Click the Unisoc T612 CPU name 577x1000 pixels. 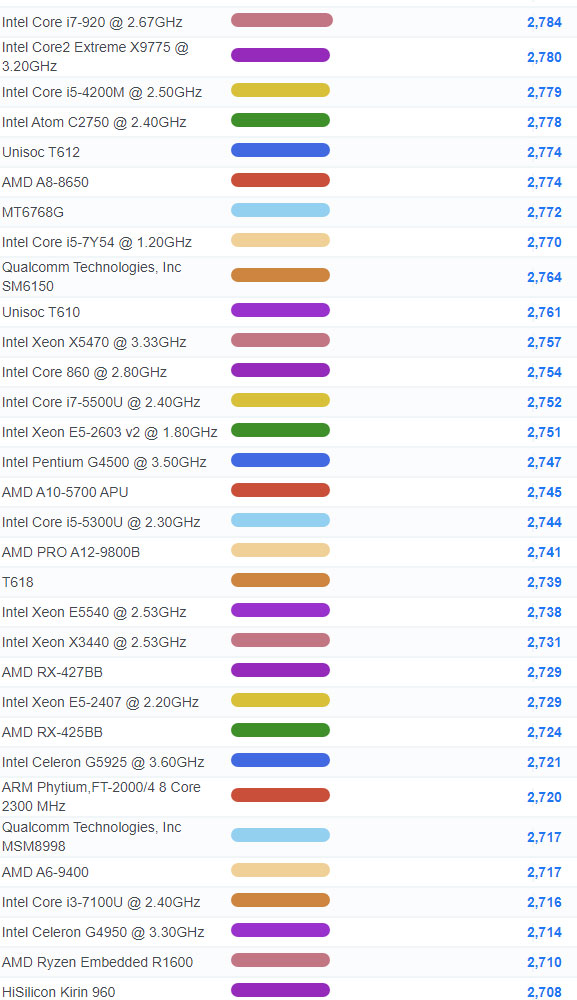[41, 152]
